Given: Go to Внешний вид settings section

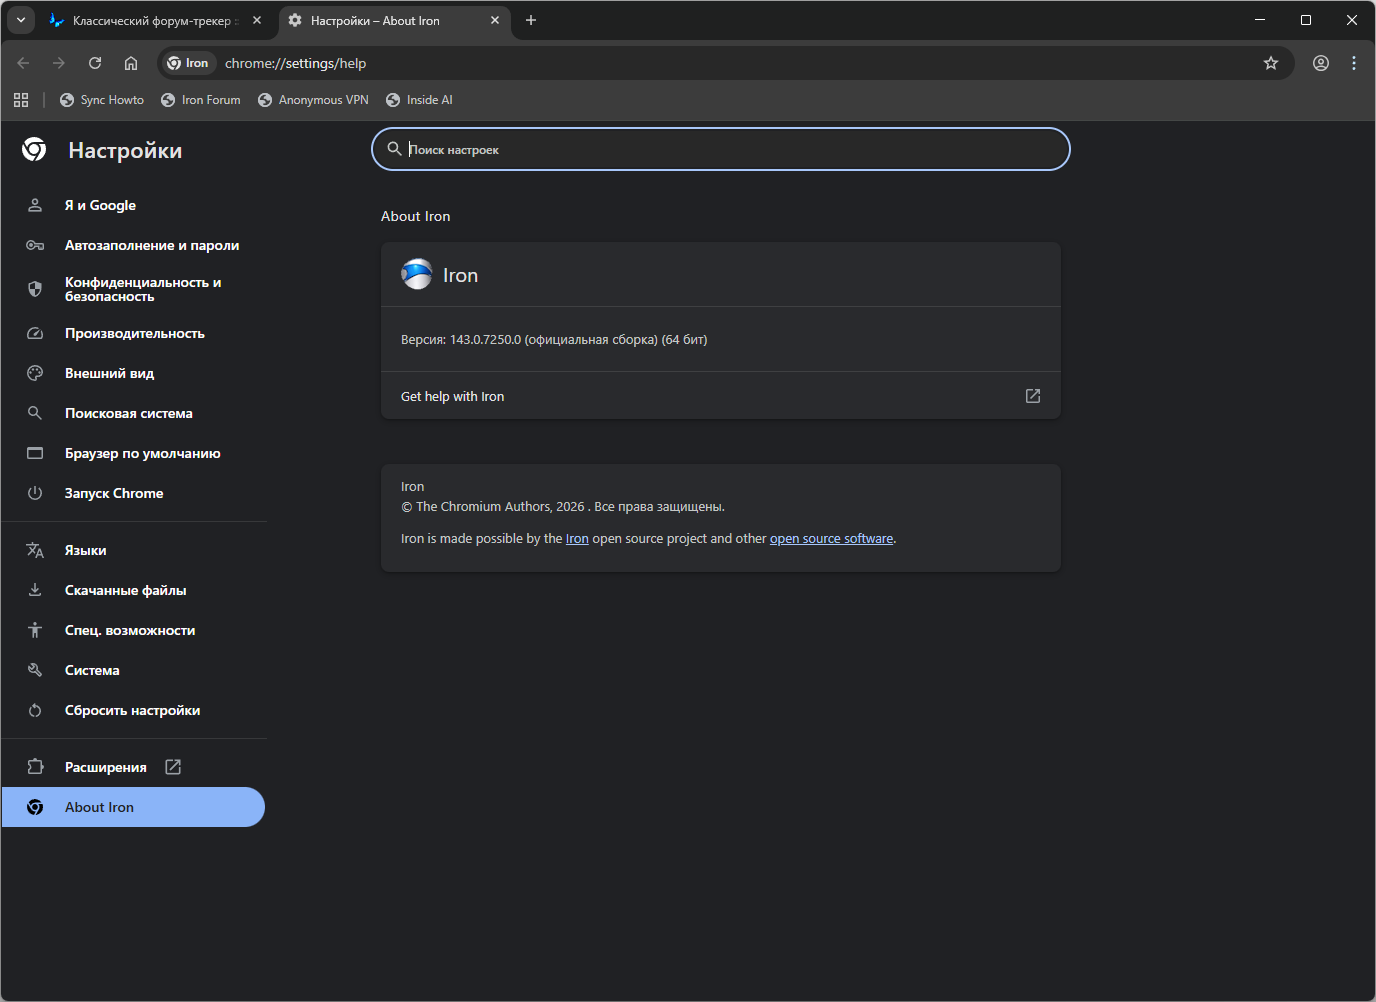Looking at the screenshot, I should pos(109,373).
